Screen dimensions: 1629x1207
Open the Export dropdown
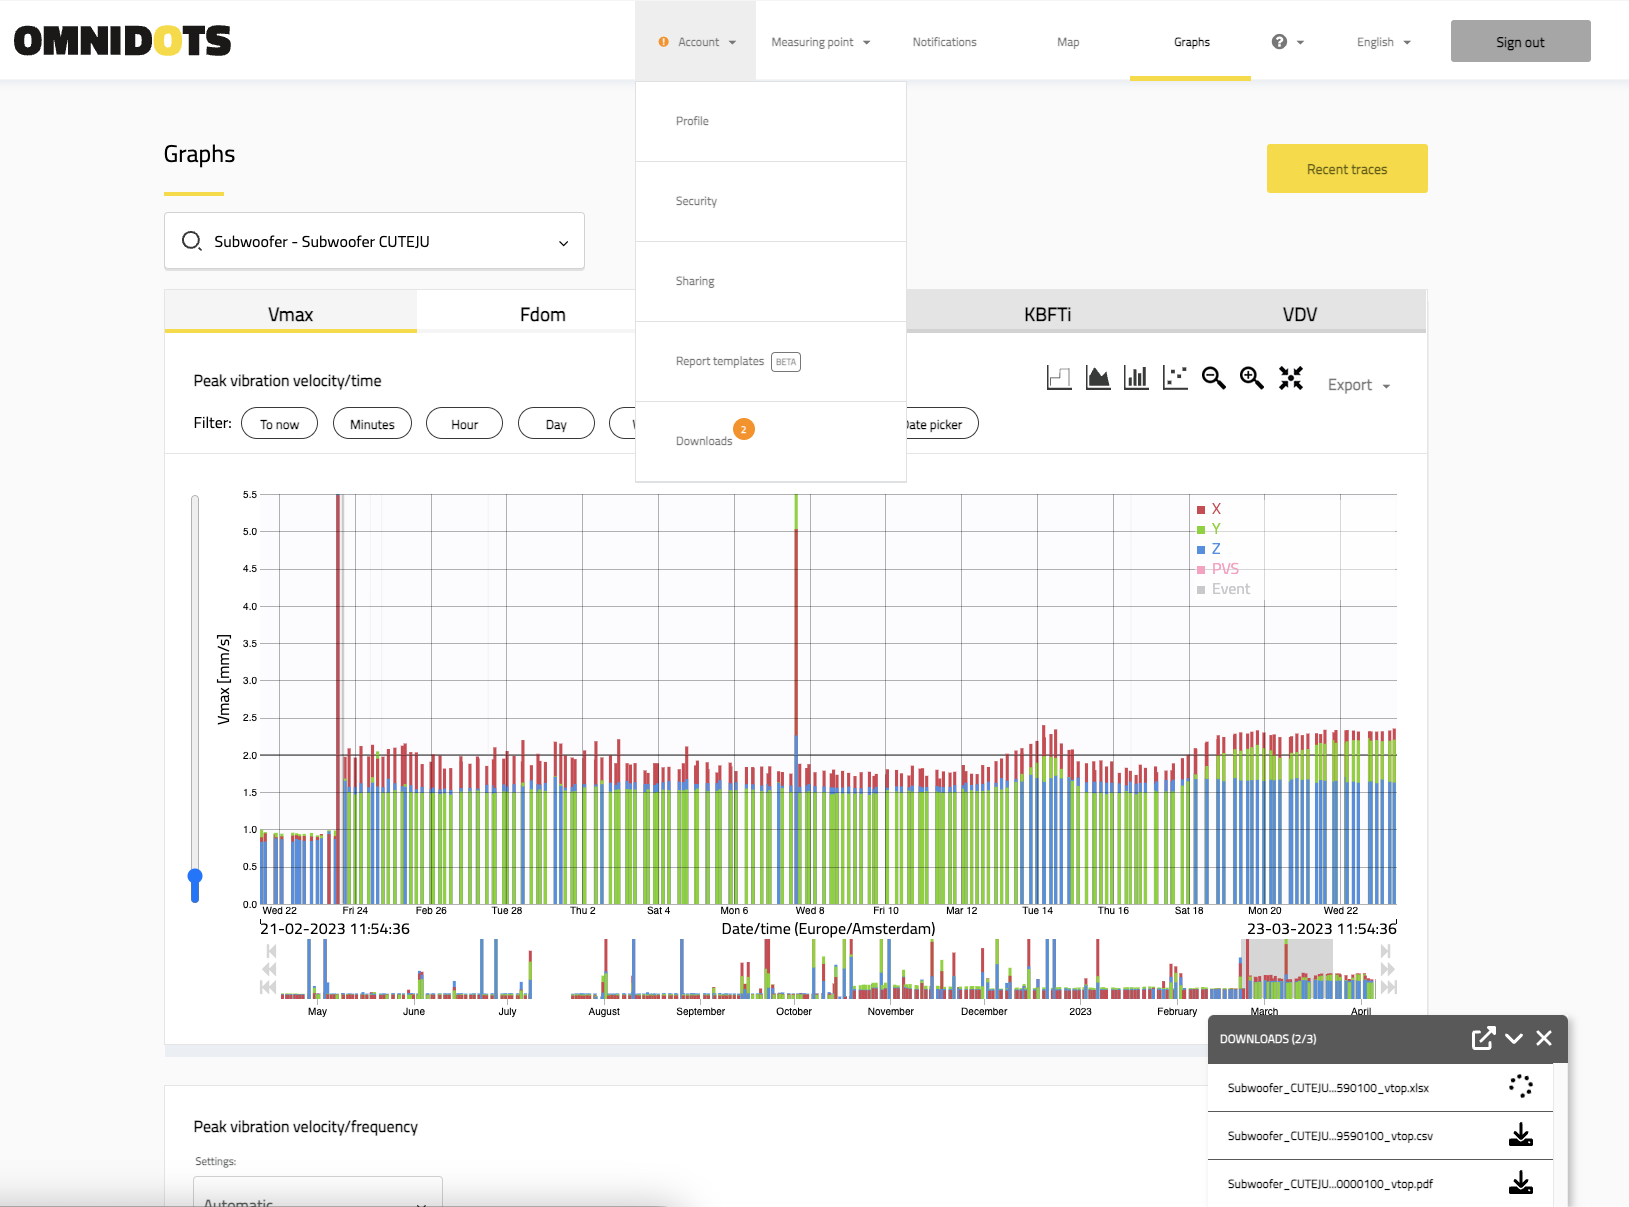pos(1358,385)
